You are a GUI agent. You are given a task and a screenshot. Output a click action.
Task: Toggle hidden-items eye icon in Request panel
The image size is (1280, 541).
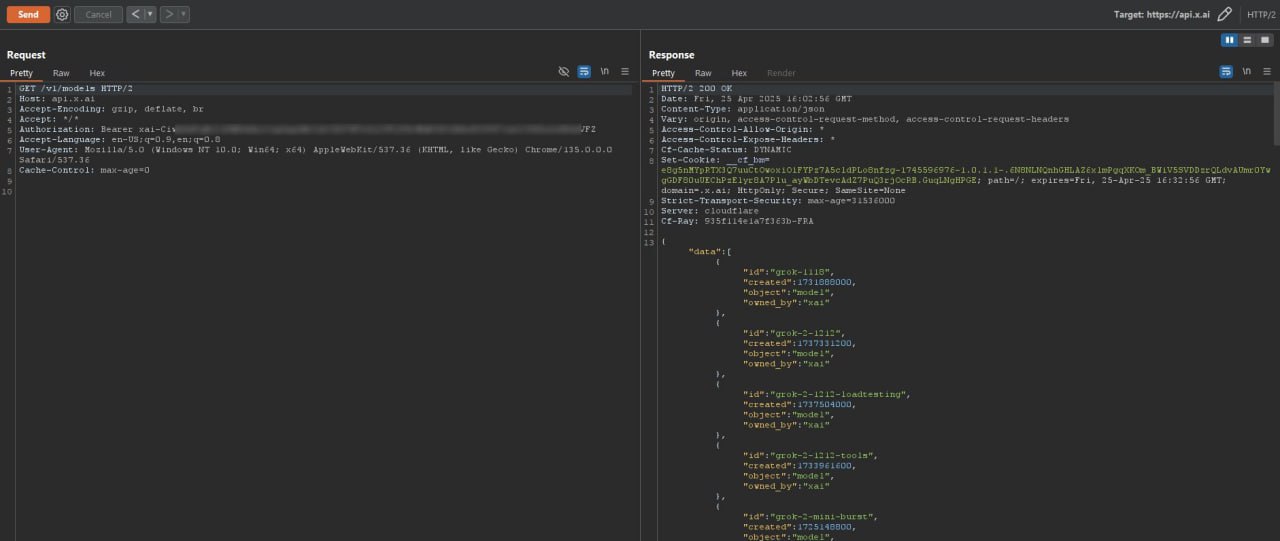[564, 72]
